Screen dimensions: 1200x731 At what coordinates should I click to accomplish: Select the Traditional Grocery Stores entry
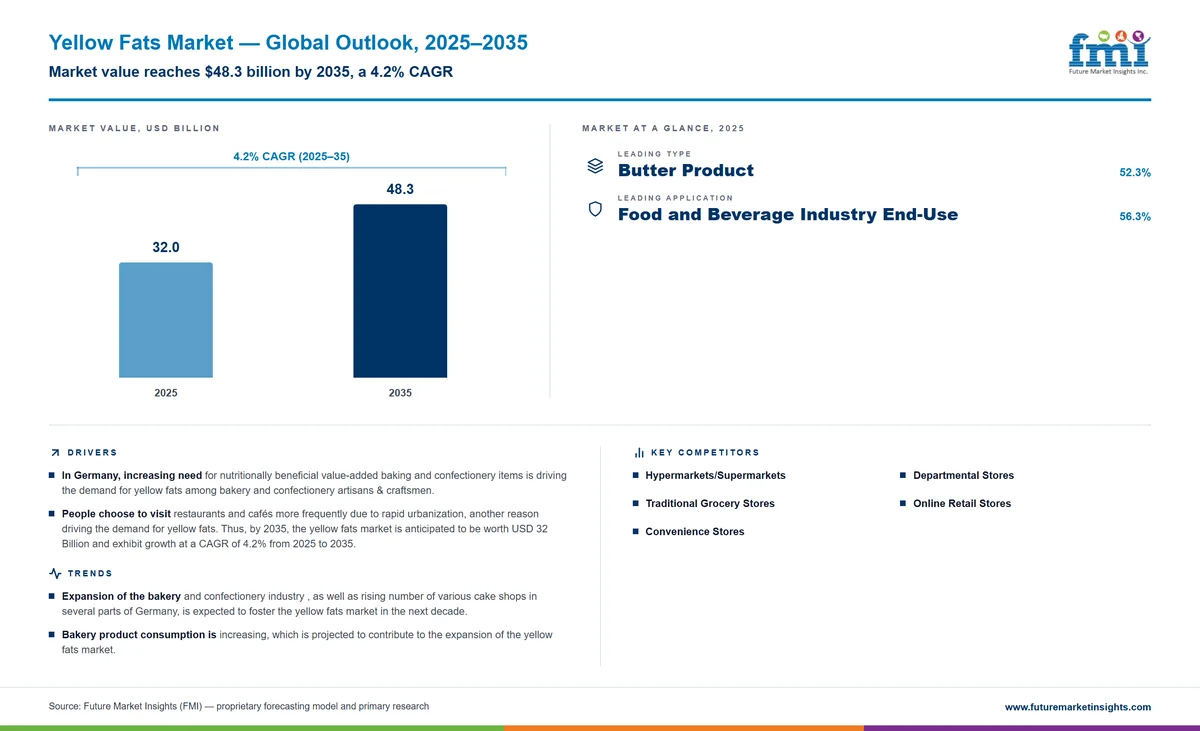tap(710, 503)
